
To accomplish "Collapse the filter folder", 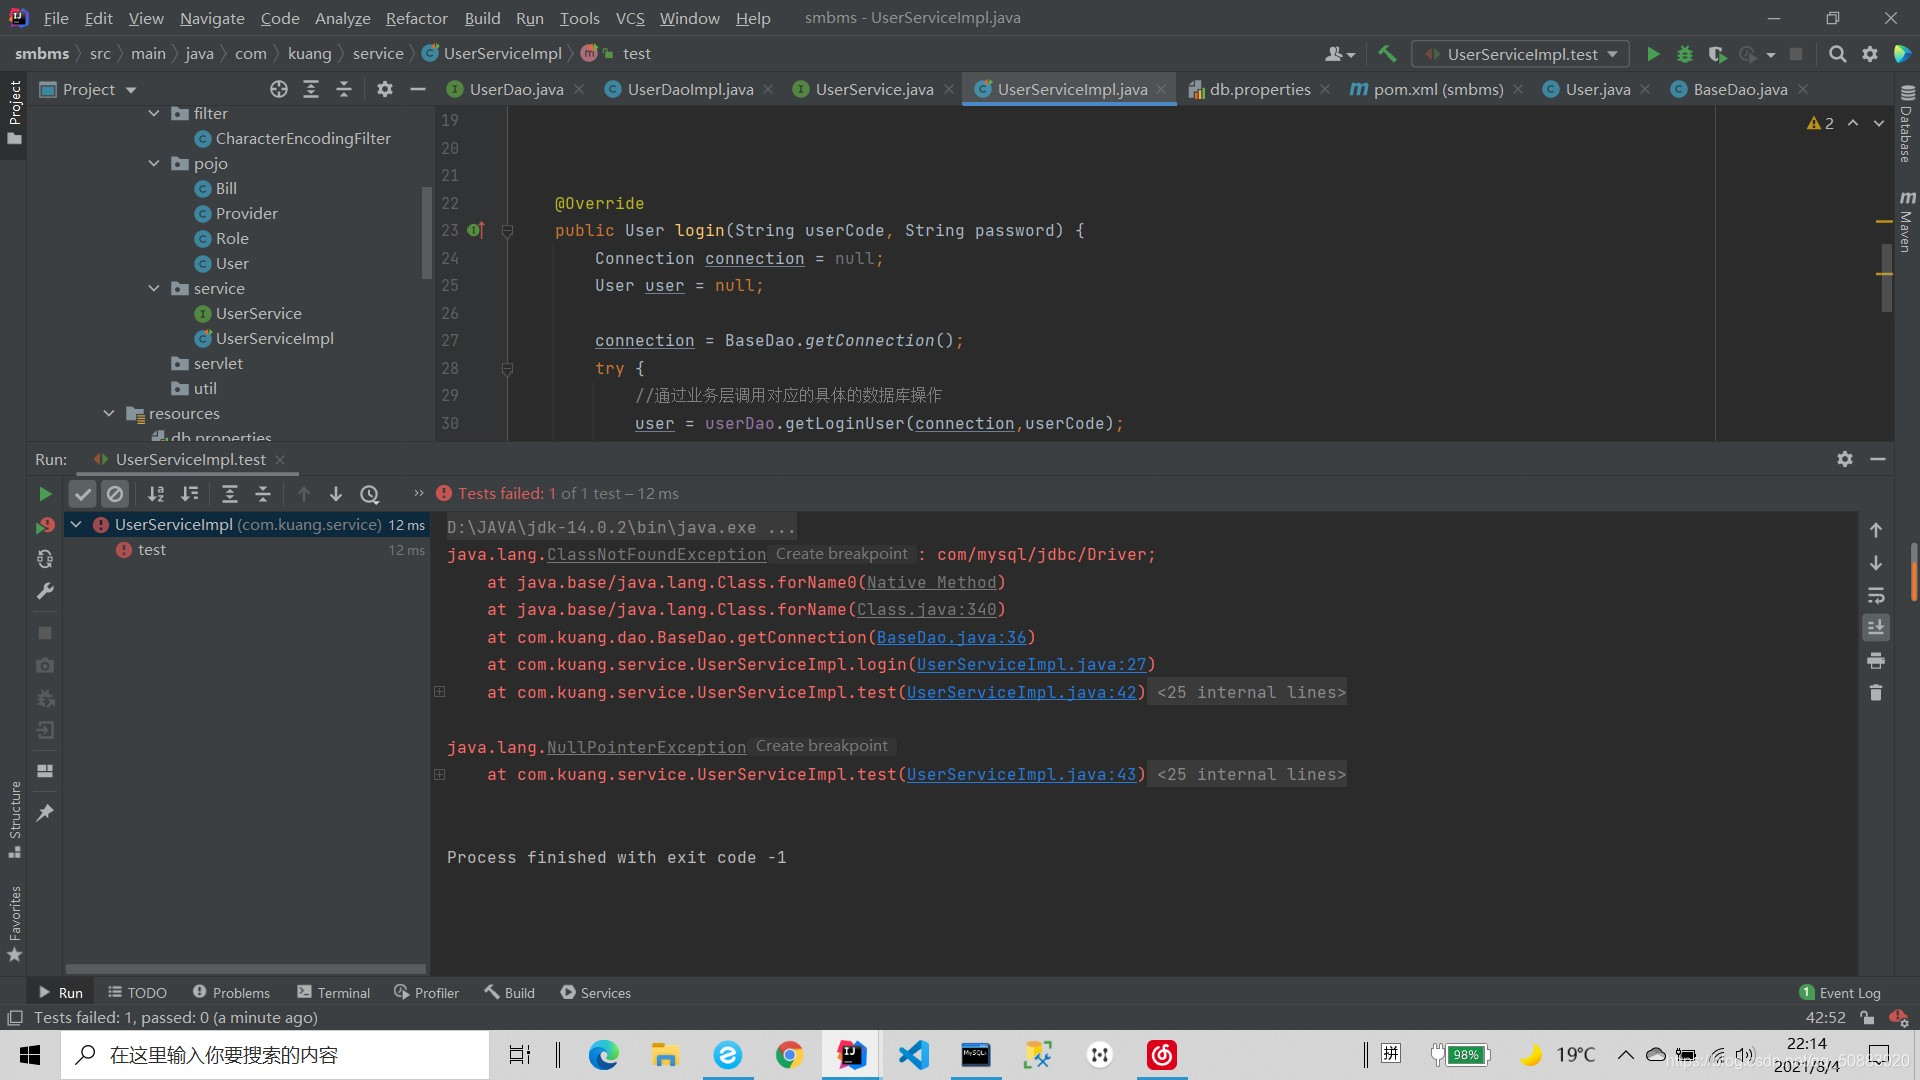I will 154,114.
